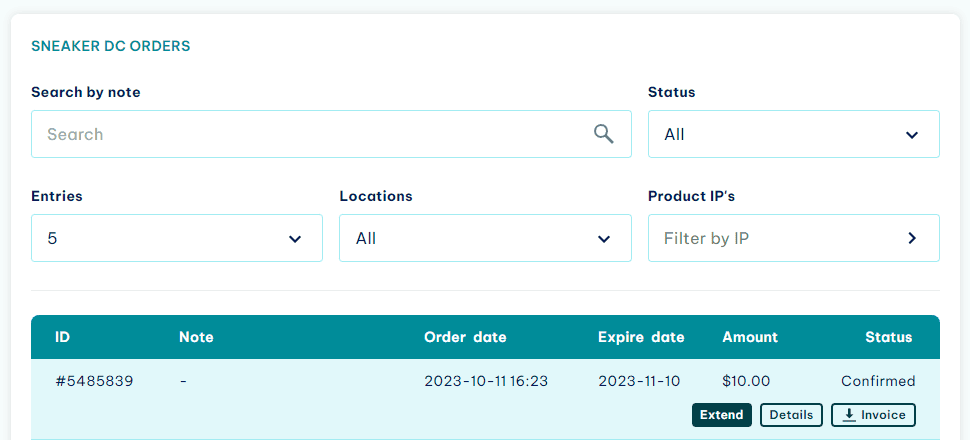Click the download icon on Invoice button
Viewport: 970px width, 440px height.
coord(849,415)
